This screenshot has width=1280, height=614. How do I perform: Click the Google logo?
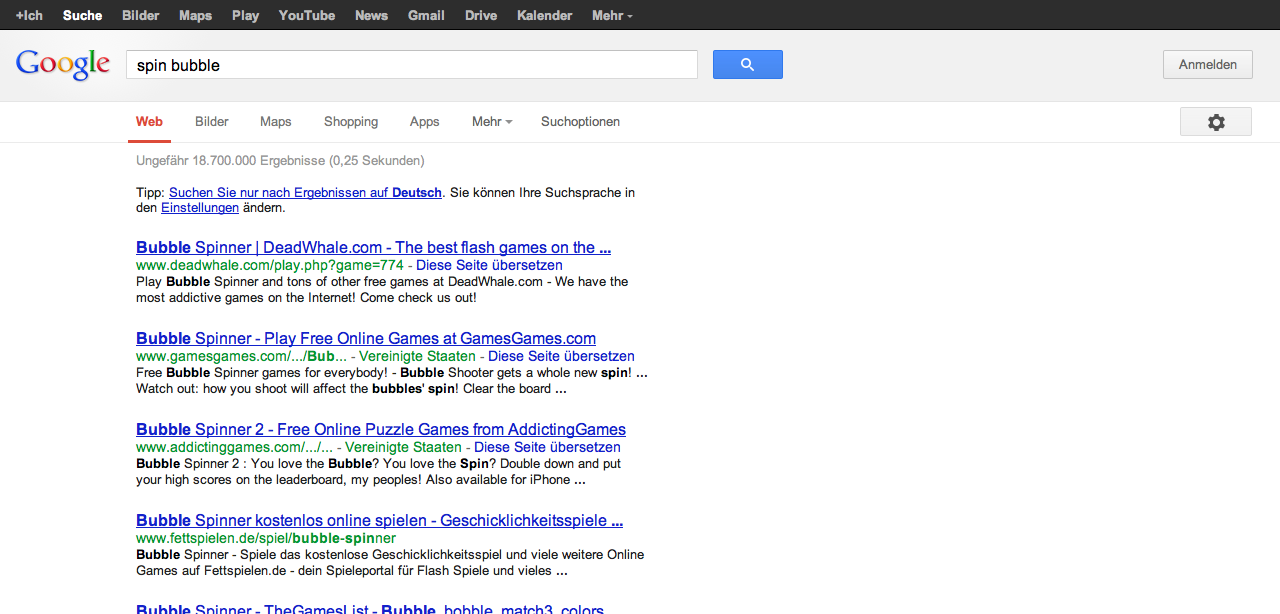click(x=62, y=65)
